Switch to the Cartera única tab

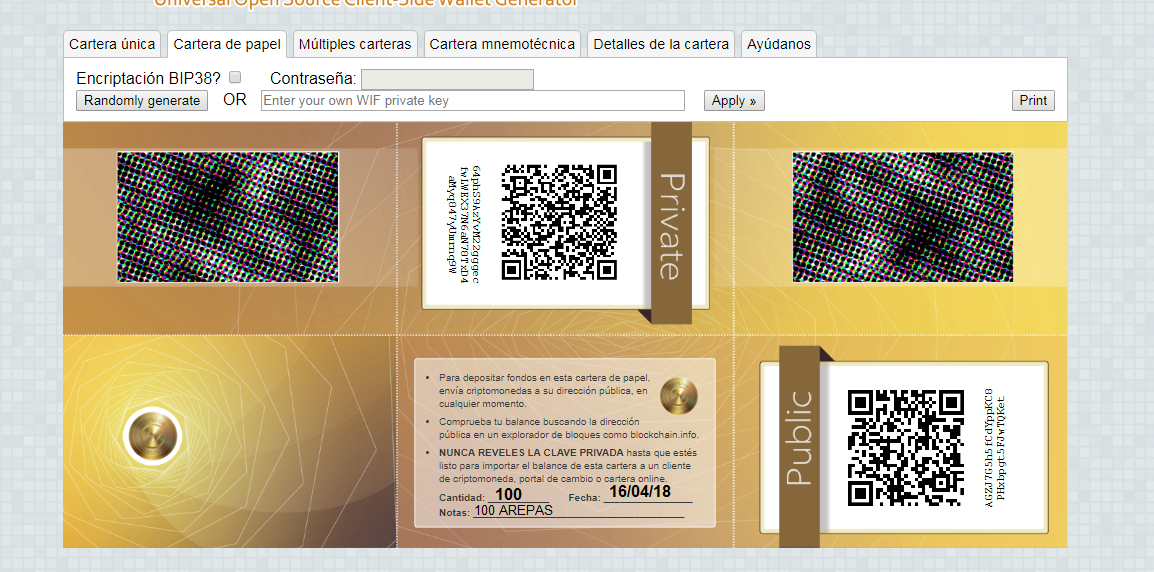(x=113, y=44)
